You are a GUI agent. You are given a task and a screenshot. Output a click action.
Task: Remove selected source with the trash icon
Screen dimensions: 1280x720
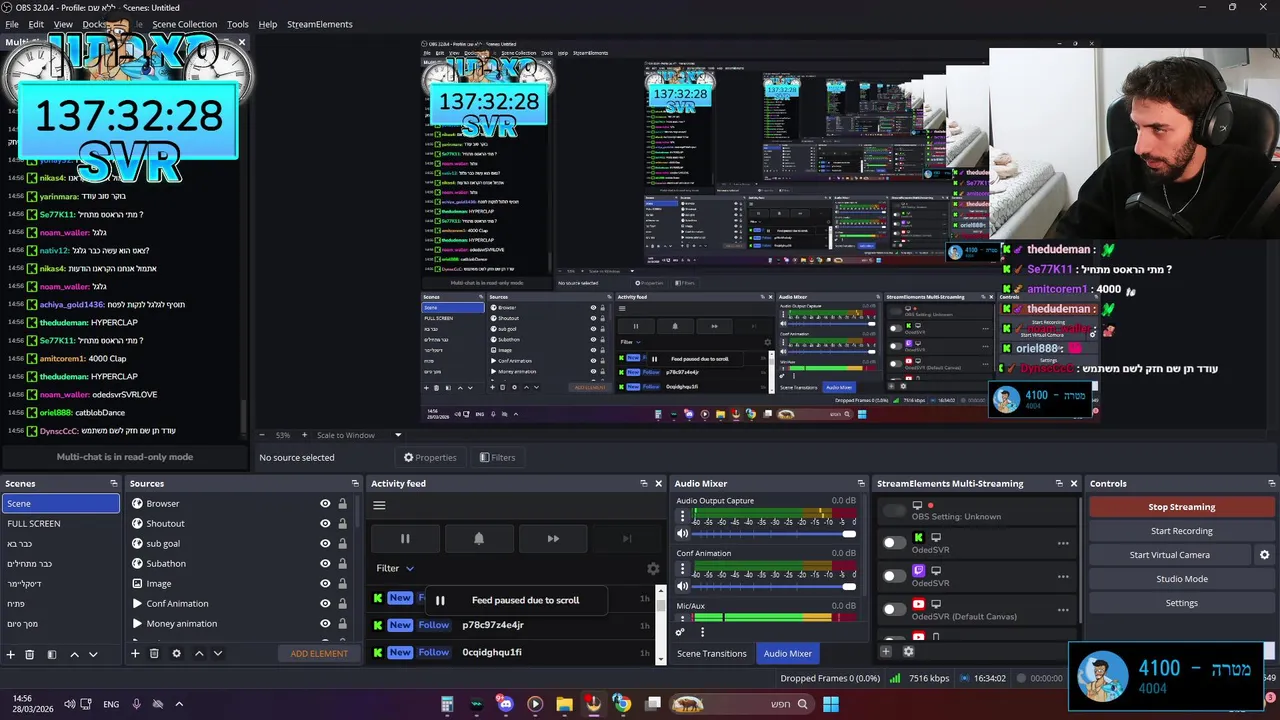coord(154,654)
